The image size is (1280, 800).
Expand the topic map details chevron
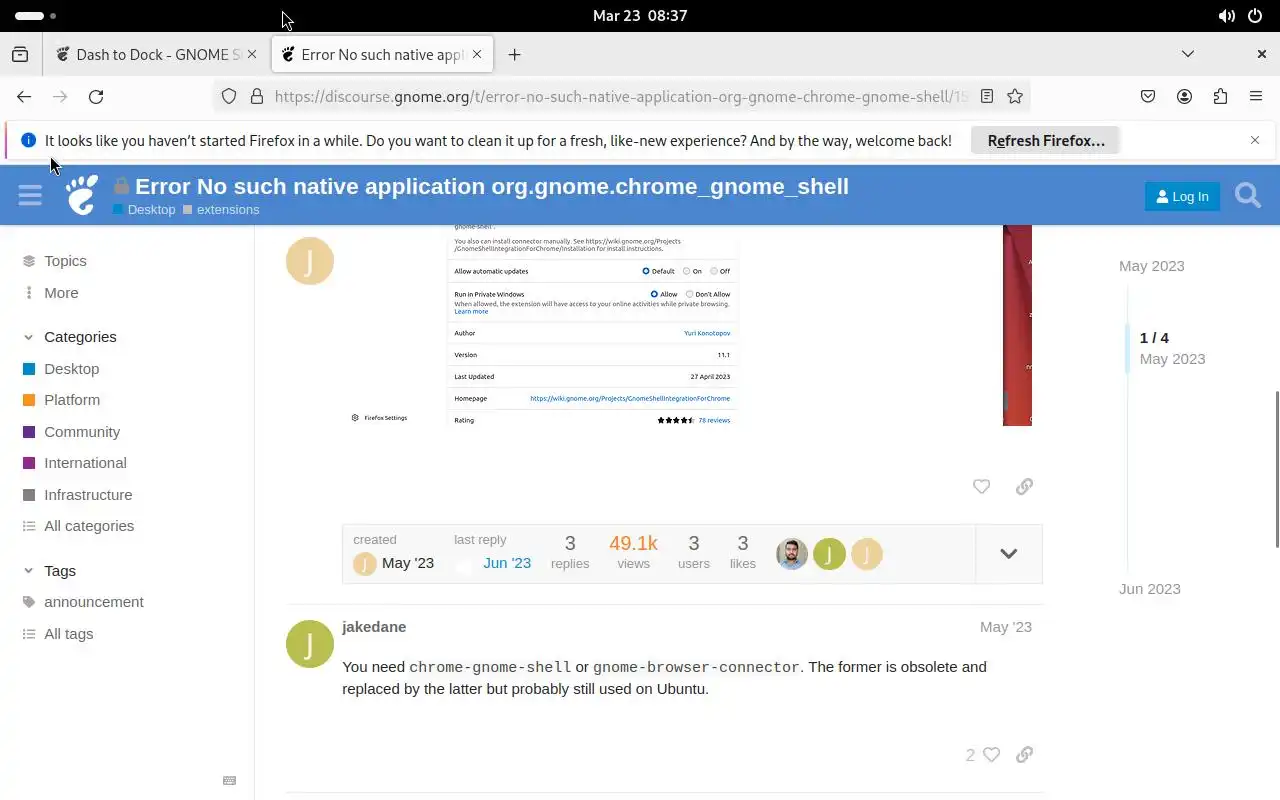pos(1008,553)
